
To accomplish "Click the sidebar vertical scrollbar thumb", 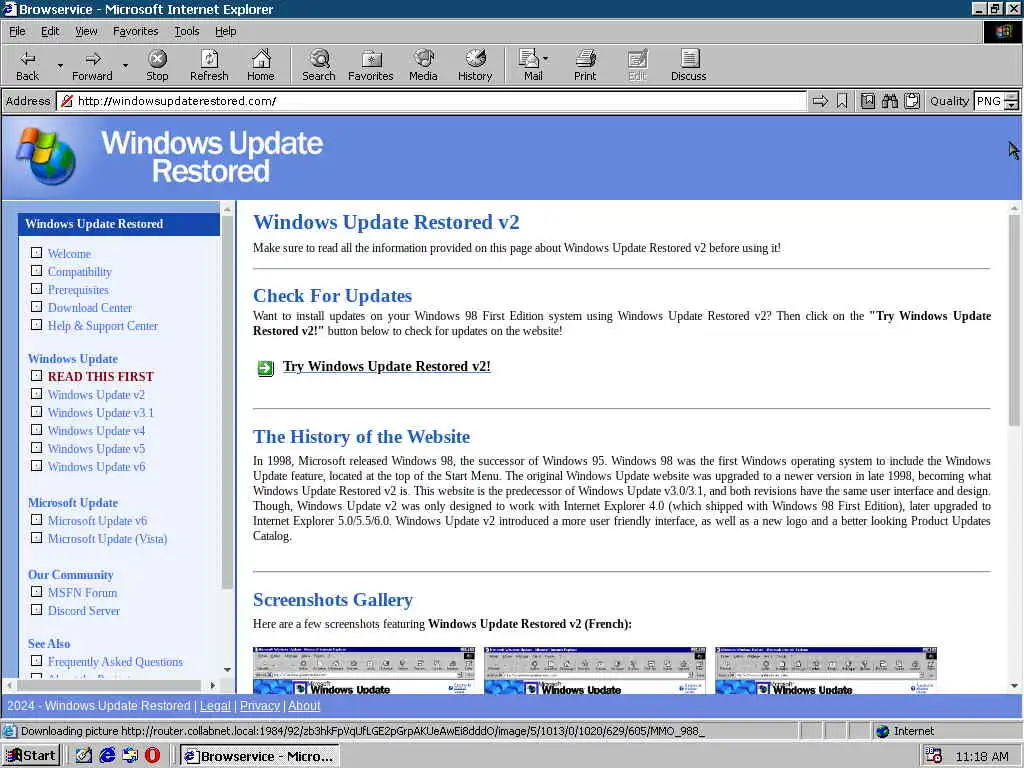I will click(x=227, y=402).
